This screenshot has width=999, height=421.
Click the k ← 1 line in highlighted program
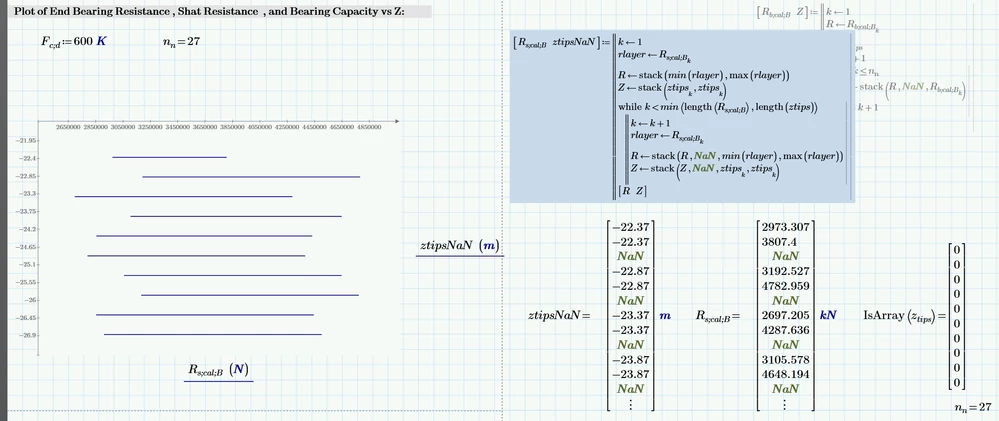click(x=630, y=43)
